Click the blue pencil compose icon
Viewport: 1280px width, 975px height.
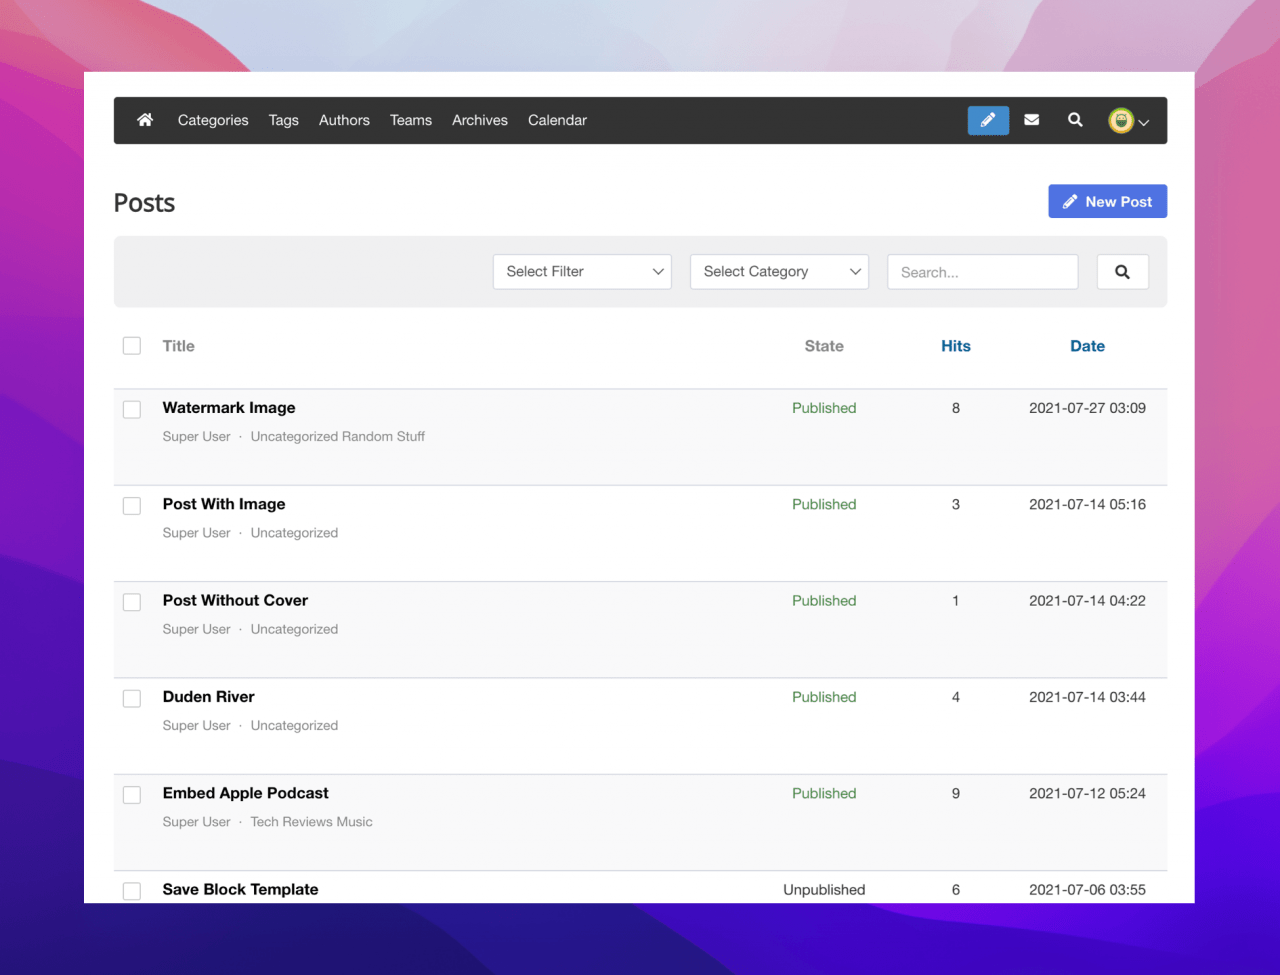pos(988,120)
